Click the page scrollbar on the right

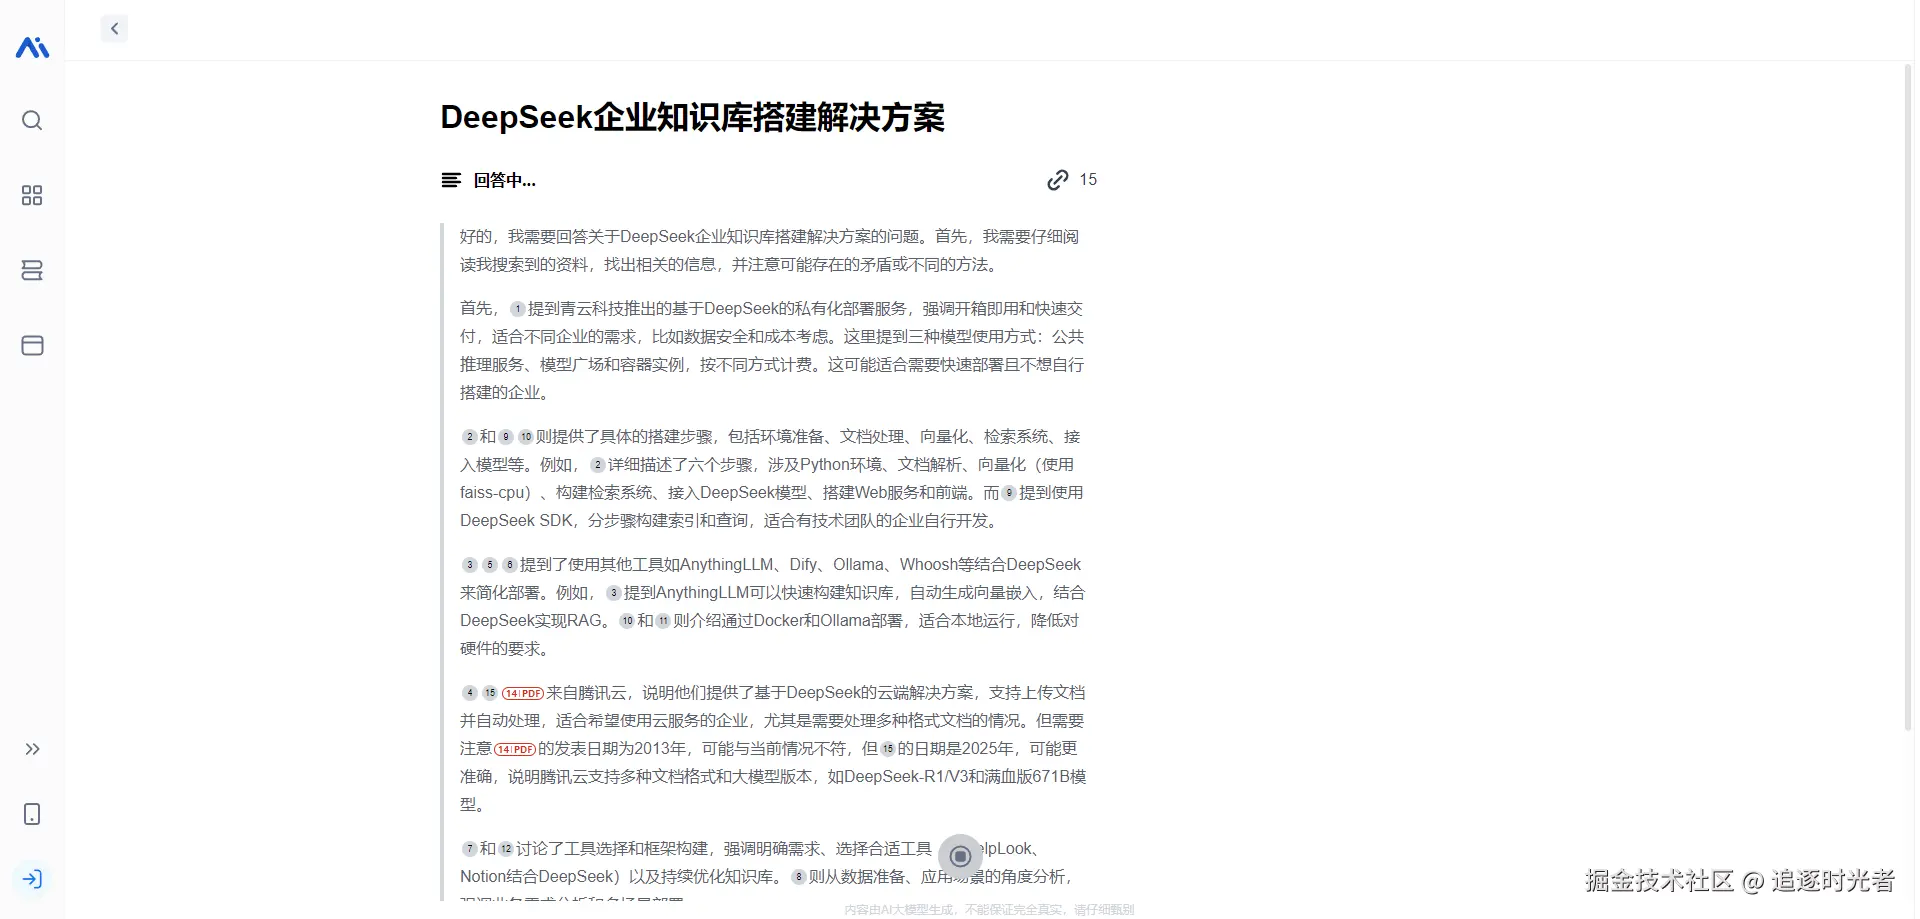point(1908,396)
